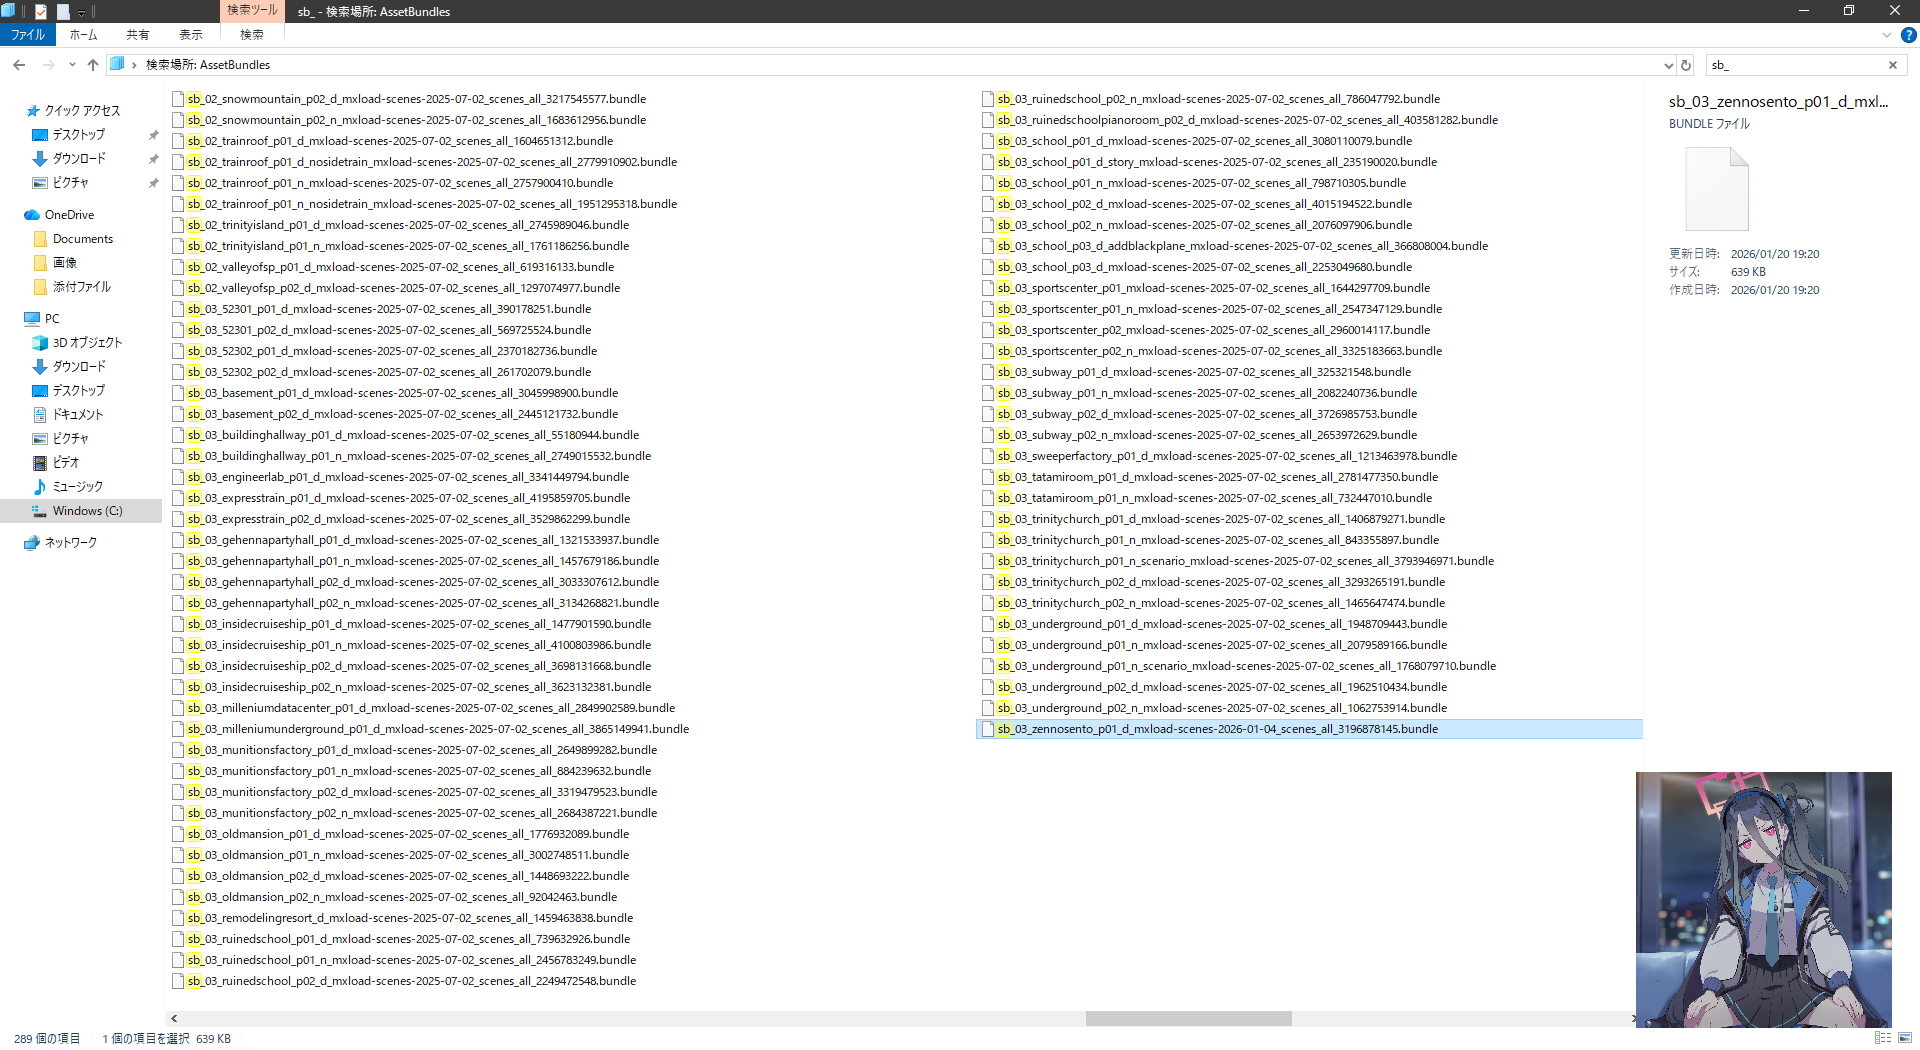
Task: Open the recent locations dropdown arrow
Action: point(72,65)
